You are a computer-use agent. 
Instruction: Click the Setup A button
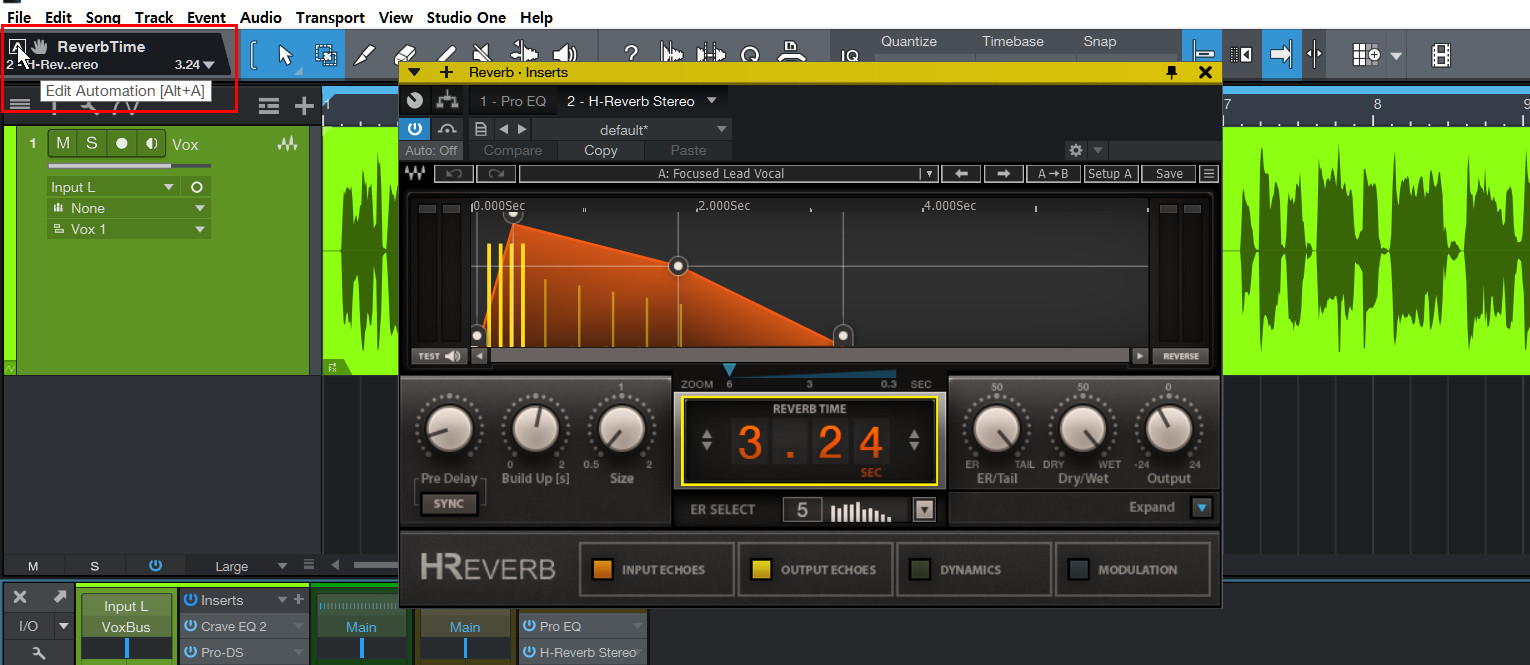pos(1110,173)
